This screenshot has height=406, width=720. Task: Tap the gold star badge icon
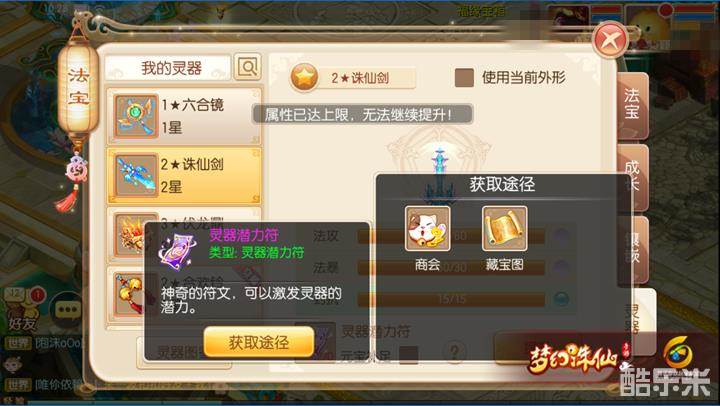pyautogui.click(x=304, y=77)
